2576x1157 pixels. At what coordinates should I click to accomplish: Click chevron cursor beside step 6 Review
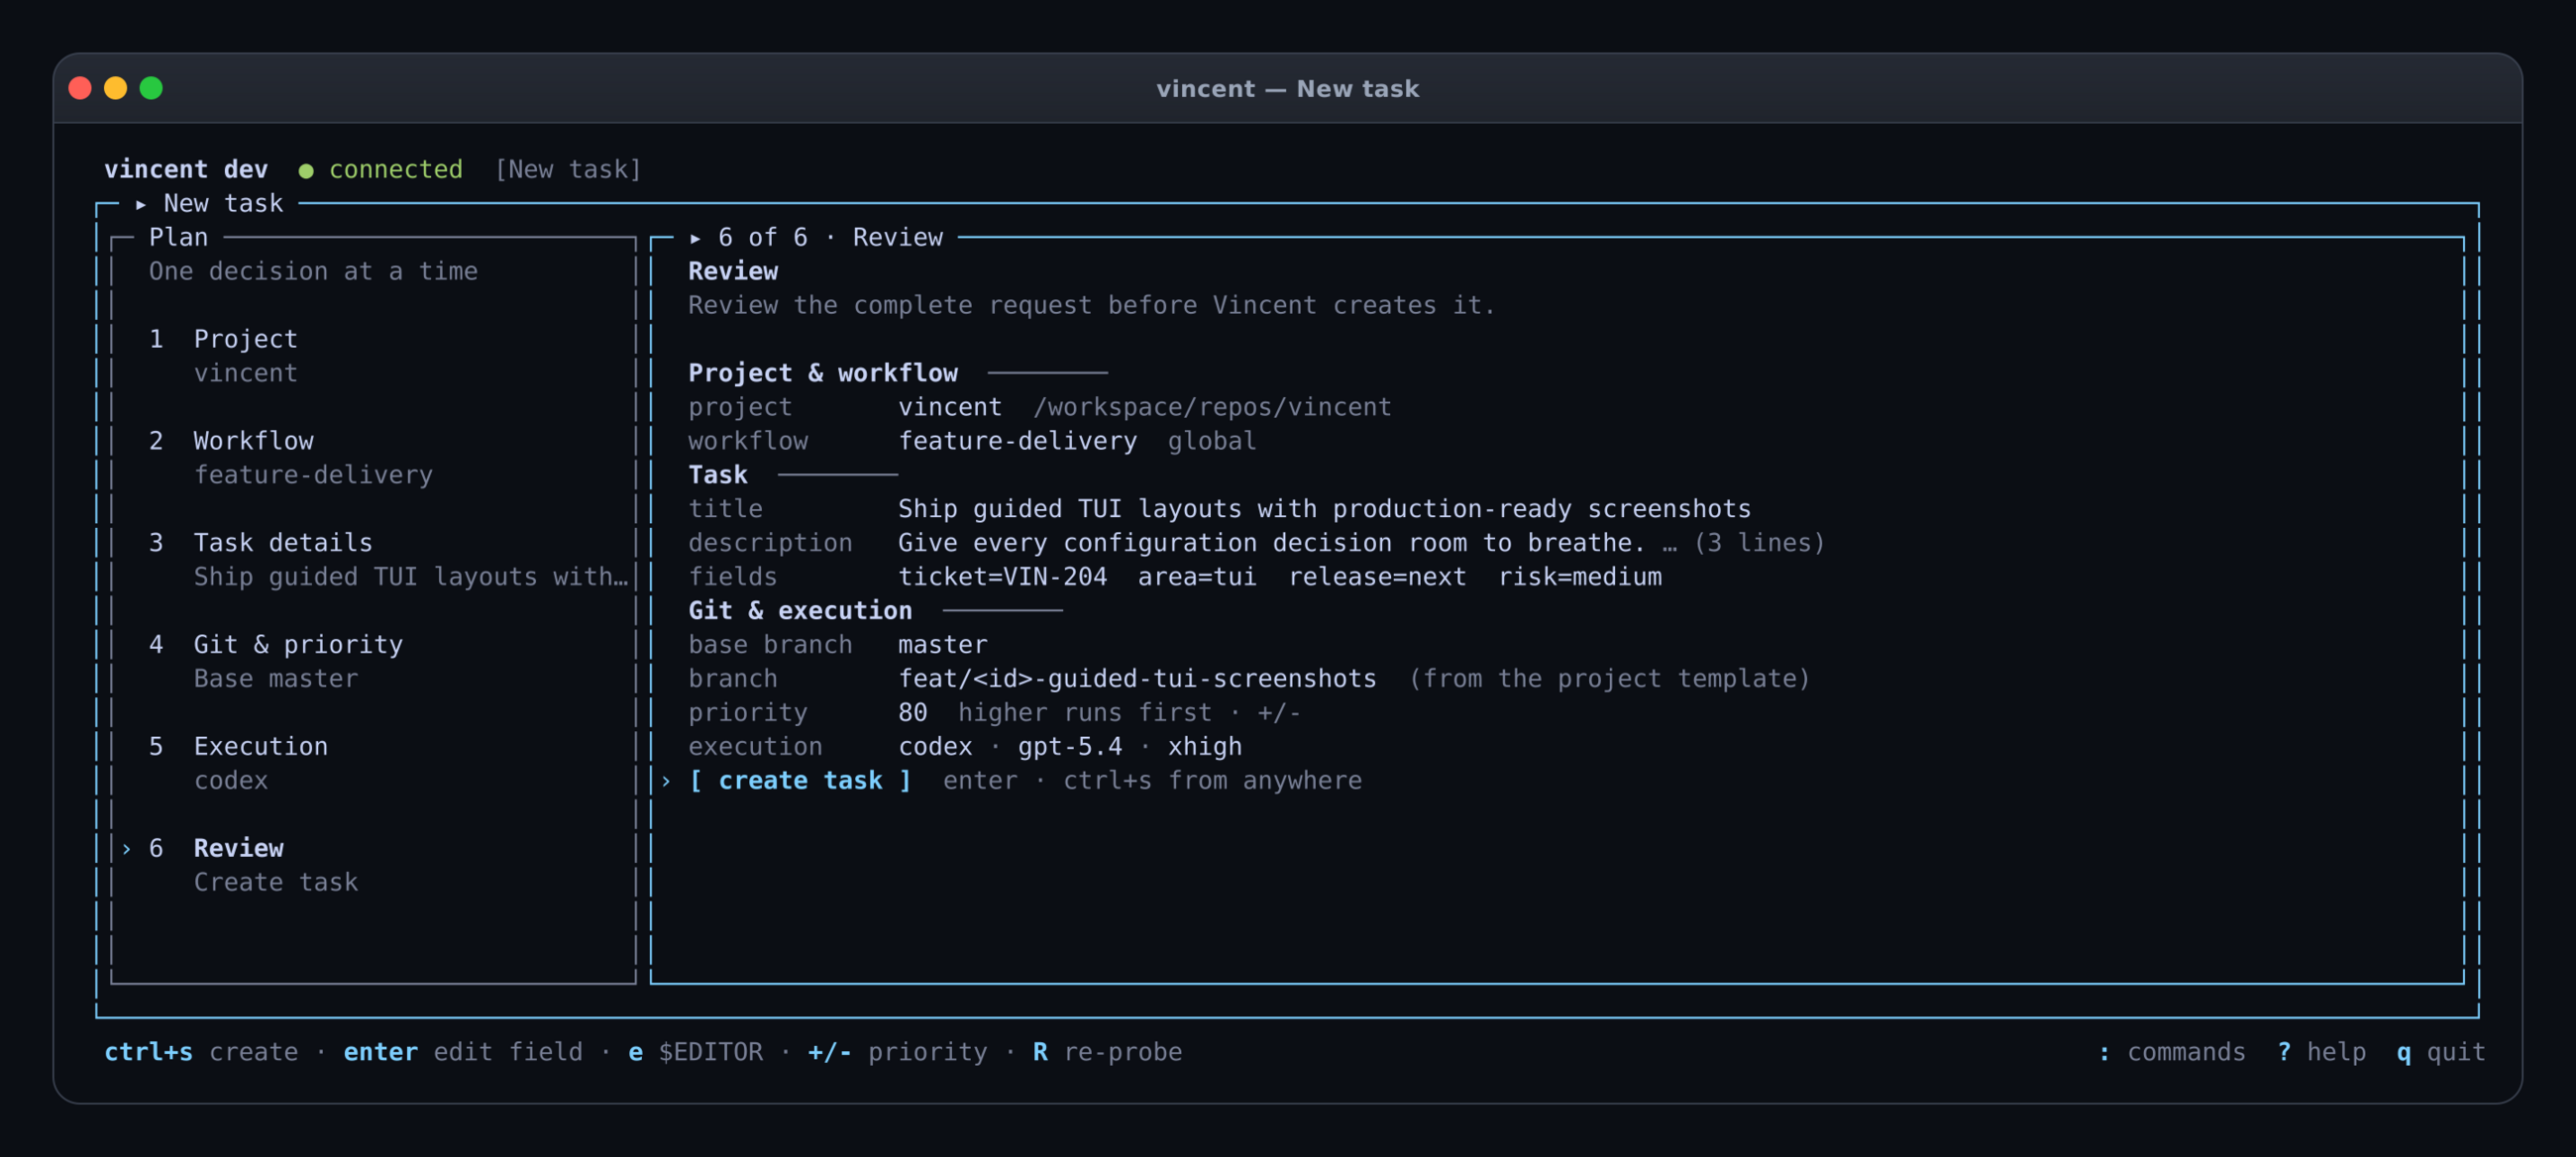[x=126, y=849]
